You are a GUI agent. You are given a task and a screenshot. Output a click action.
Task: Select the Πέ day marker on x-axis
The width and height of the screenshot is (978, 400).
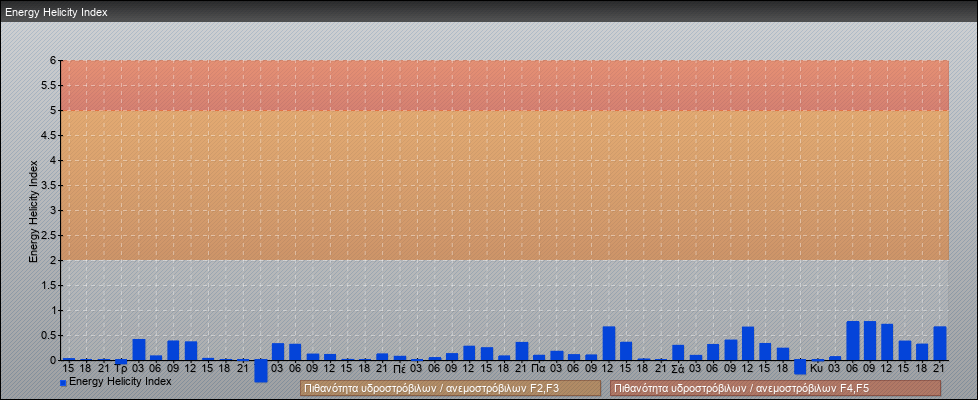[399, 369]
